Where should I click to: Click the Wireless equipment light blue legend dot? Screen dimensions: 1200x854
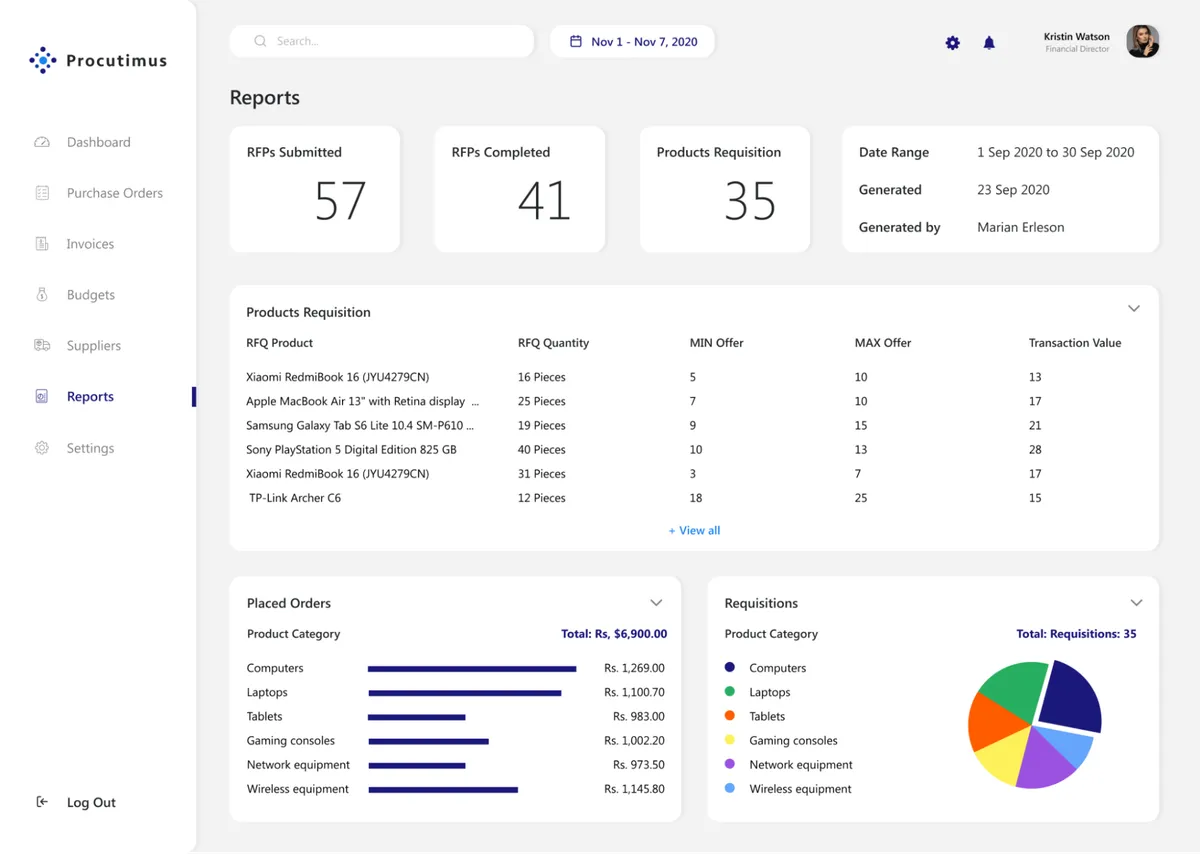click(730, 788)
